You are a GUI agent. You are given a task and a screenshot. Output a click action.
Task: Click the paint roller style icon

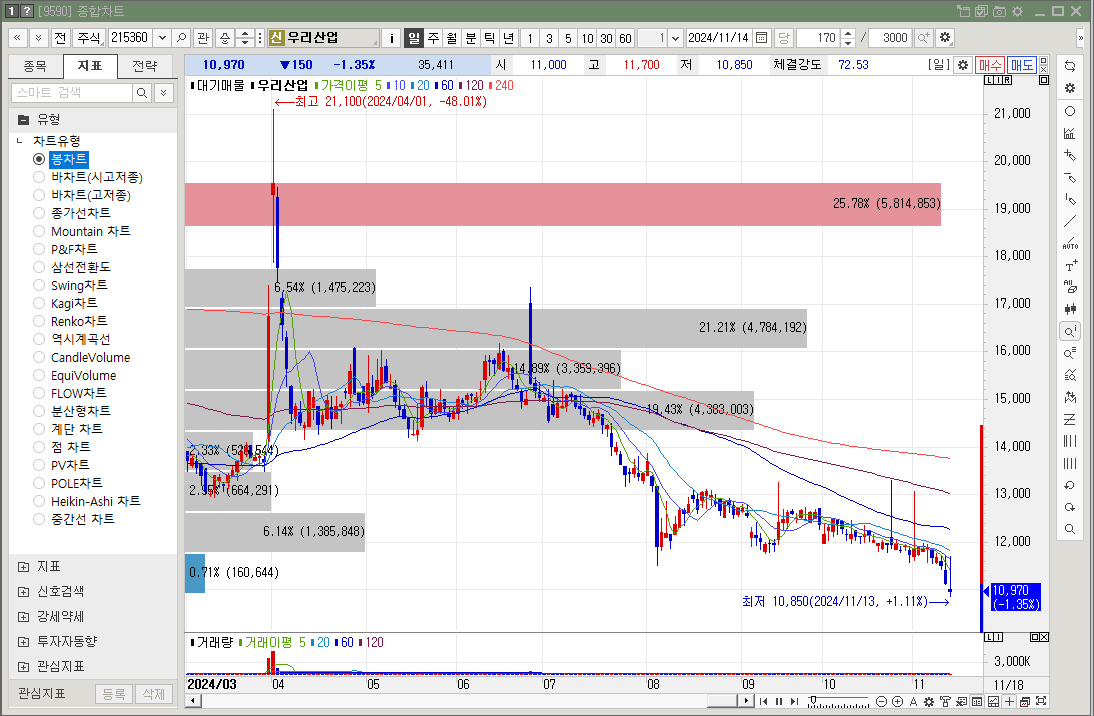[945, 701]
